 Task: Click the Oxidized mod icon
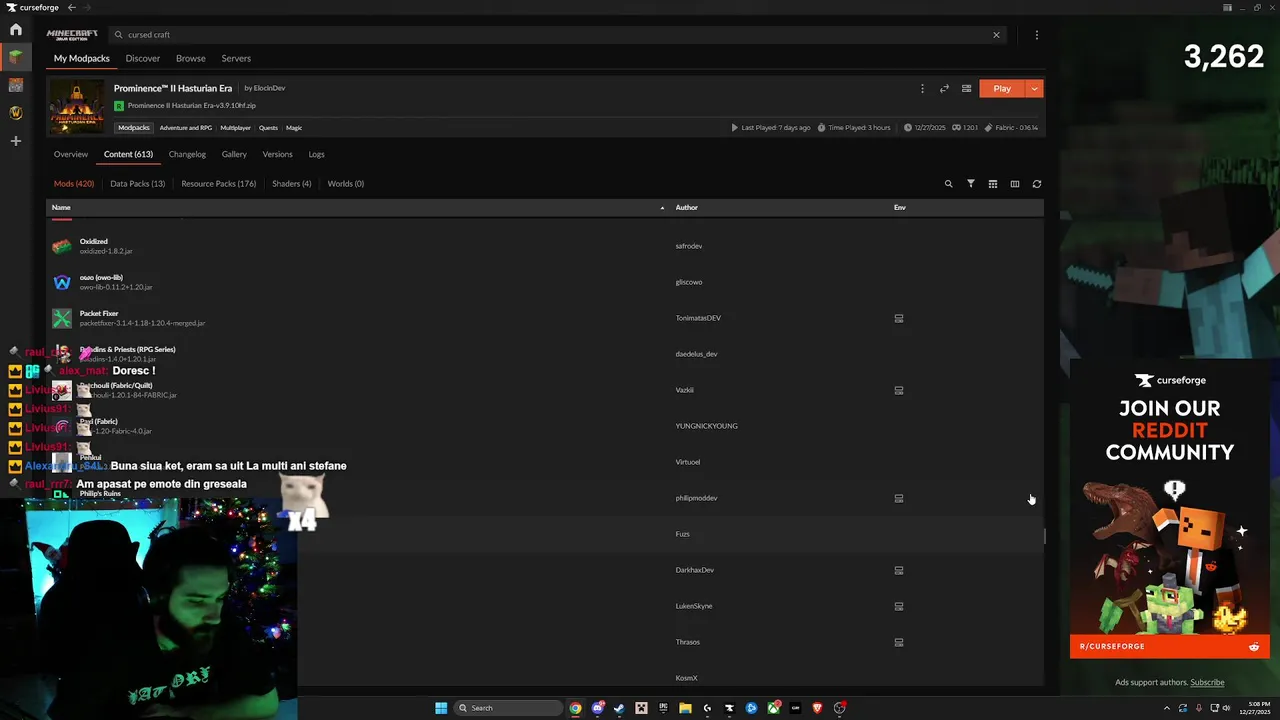coord(62,246)
